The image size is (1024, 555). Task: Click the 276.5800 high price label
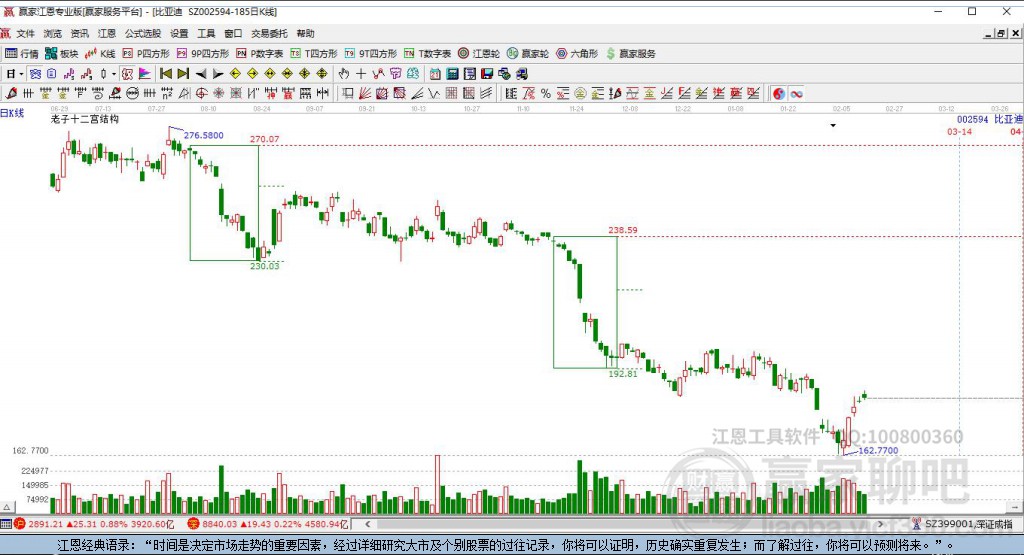(203, 135)
